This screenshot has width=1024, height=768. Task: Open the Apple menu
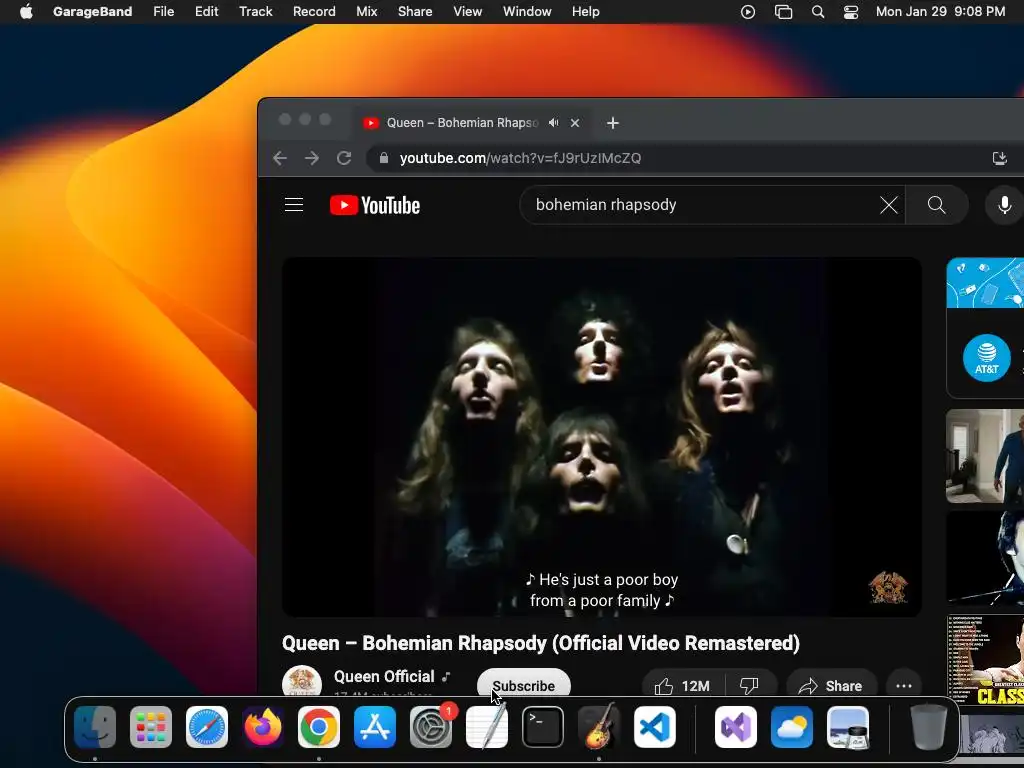pyautogui.click(x=26, y=11)
